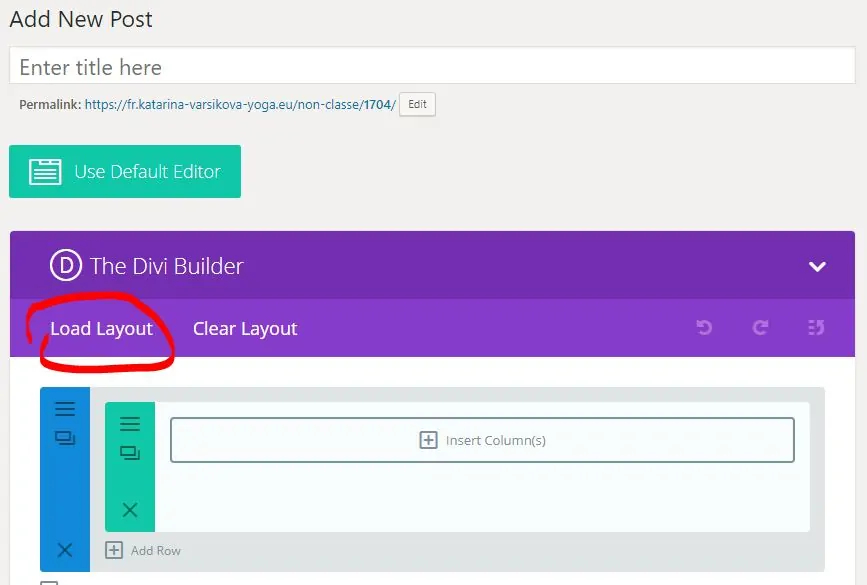Click the Add New Post heading
Screen dimensions: 867x585
pos(81,19)
